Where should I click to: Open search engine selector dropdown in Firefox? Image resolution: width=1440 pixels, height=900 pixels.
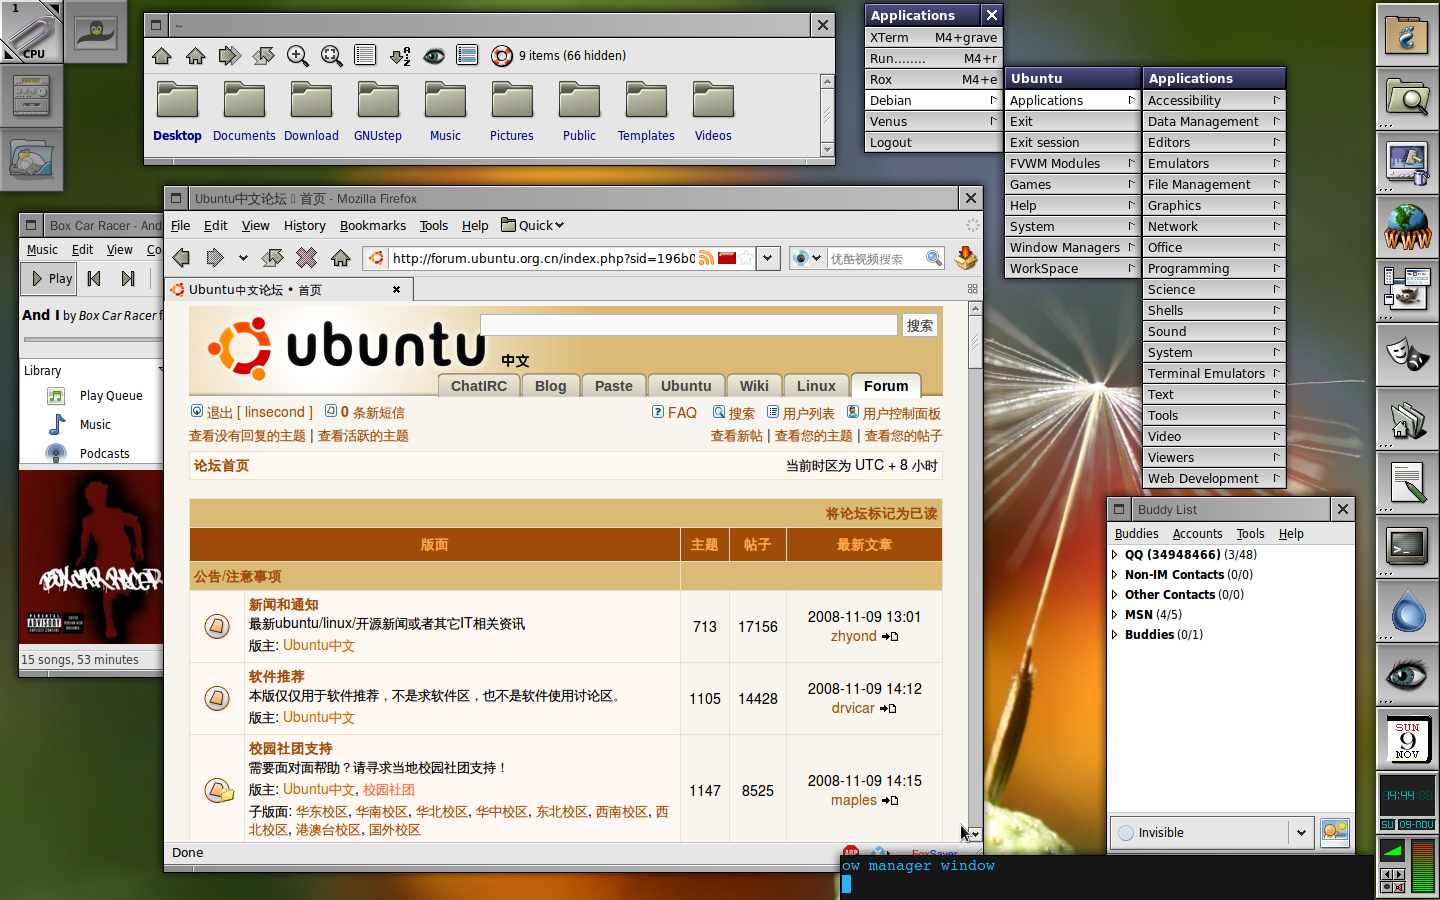[x=808, y=258]
